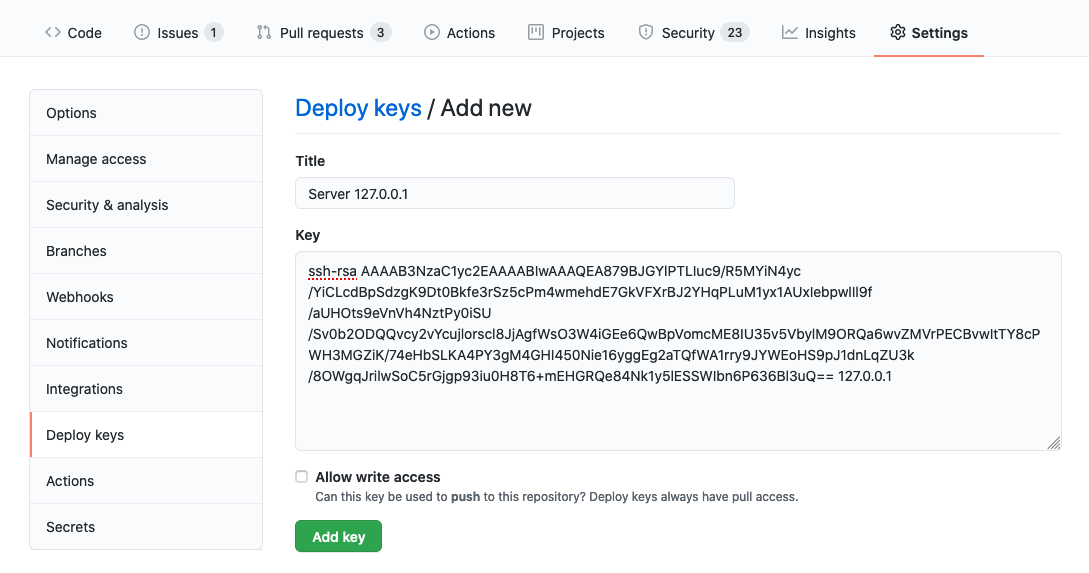This screenshot has height=573, width=1089.
Task: Click the Issues circle icon
Action: (142, 33)
